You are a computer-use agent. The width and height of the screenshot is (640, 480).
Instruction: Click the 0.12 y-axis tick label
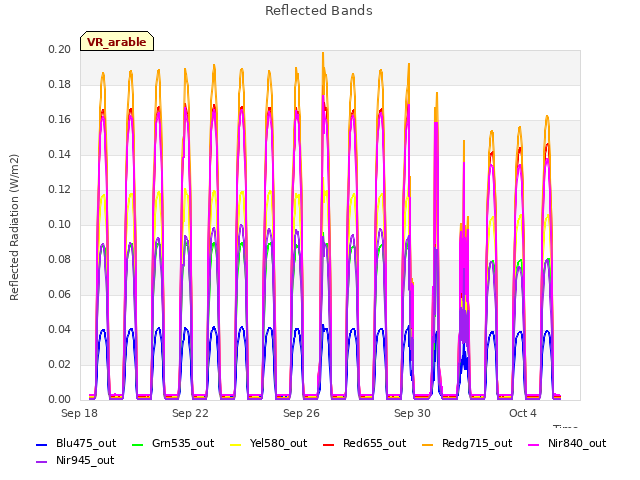pyautogui.click(x=60, y=190)
